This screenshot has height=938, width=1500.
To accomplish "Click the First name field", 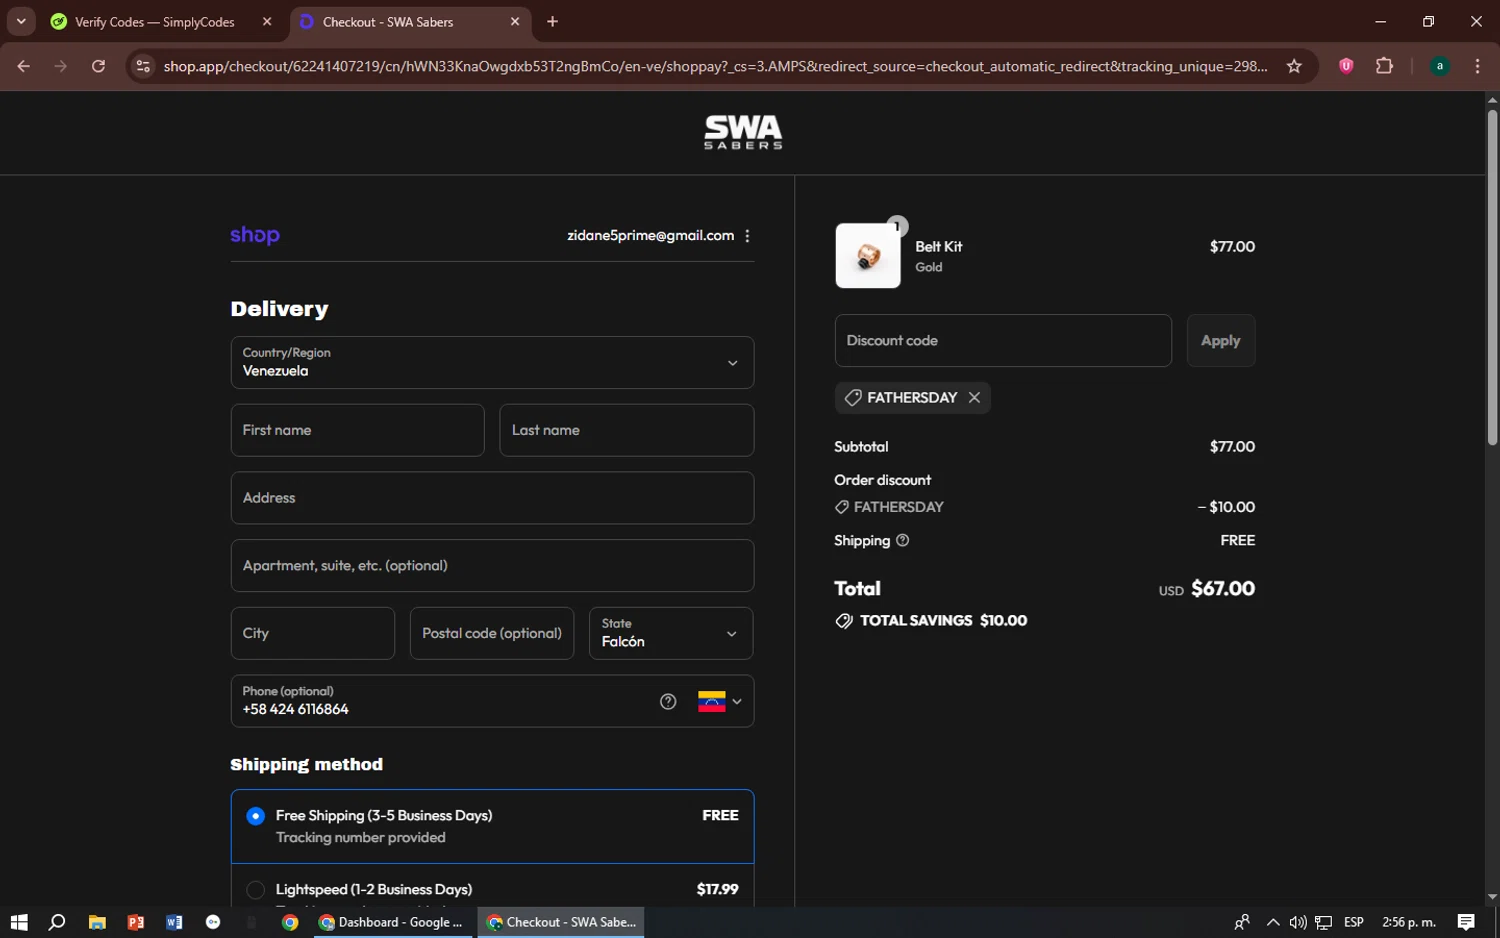I will (357, 431).
